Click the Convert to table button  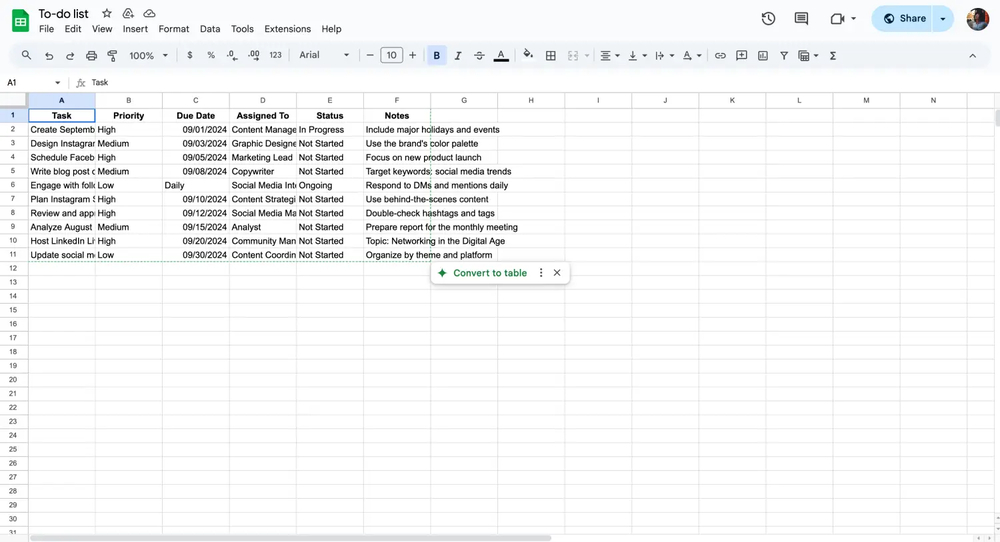(x=482, y=273)
